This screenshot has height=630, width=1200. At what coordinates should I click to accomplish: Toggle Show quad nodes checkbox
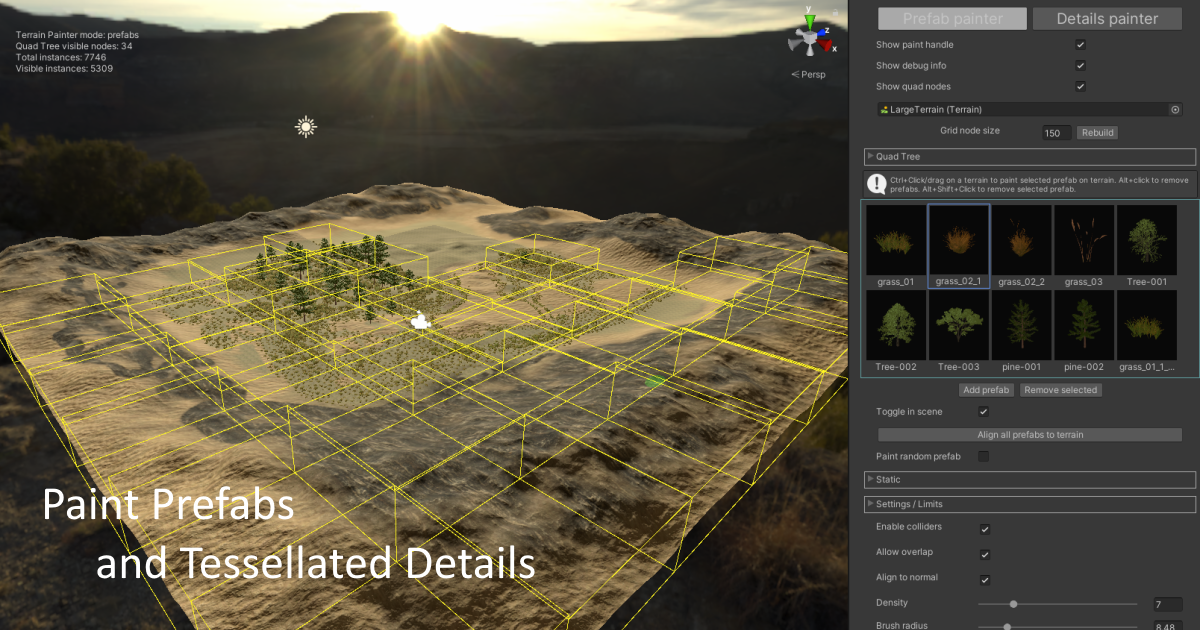[x=1081, y=87]
